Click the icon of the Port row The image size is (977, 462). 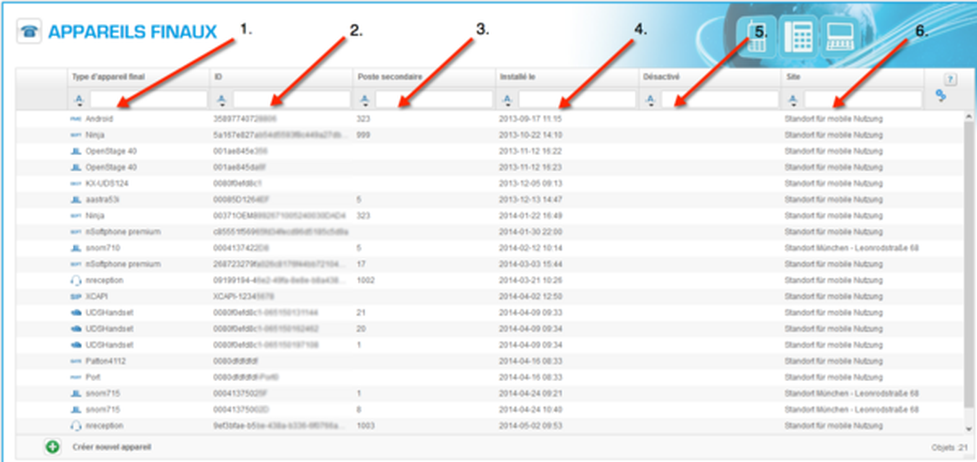point(76,377)
